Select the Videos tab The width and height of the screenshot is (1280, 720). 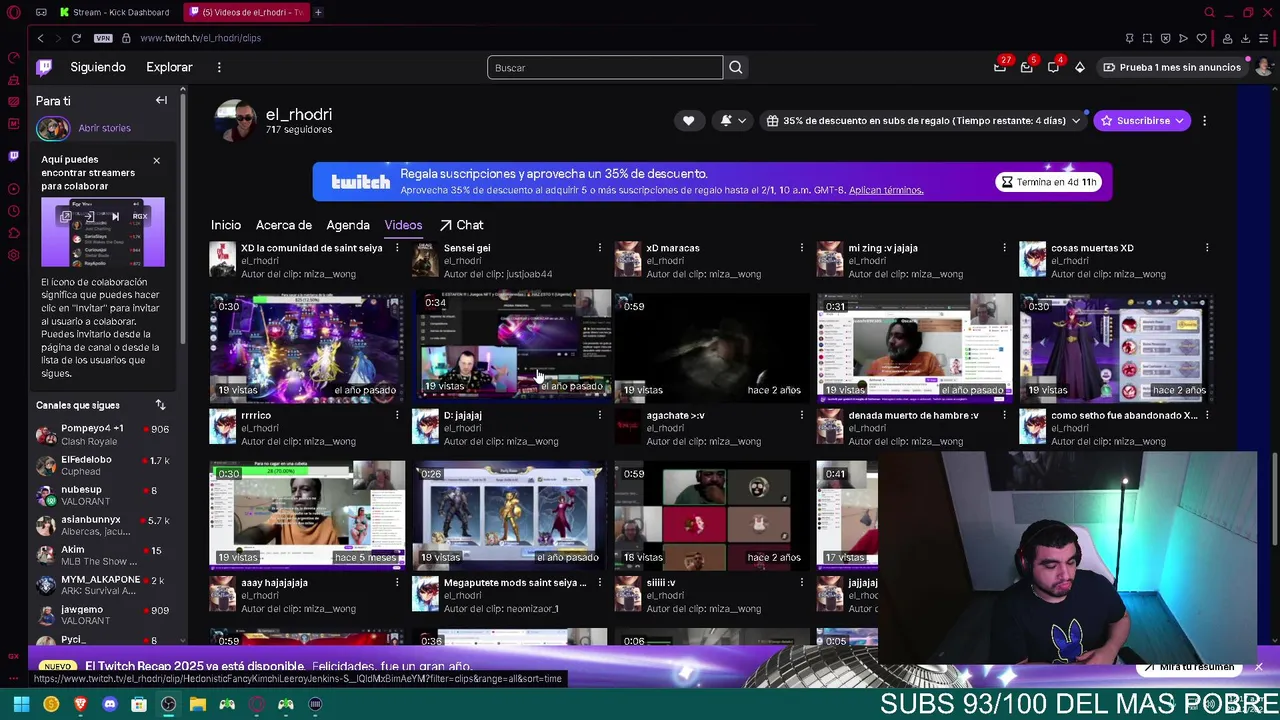403,225
